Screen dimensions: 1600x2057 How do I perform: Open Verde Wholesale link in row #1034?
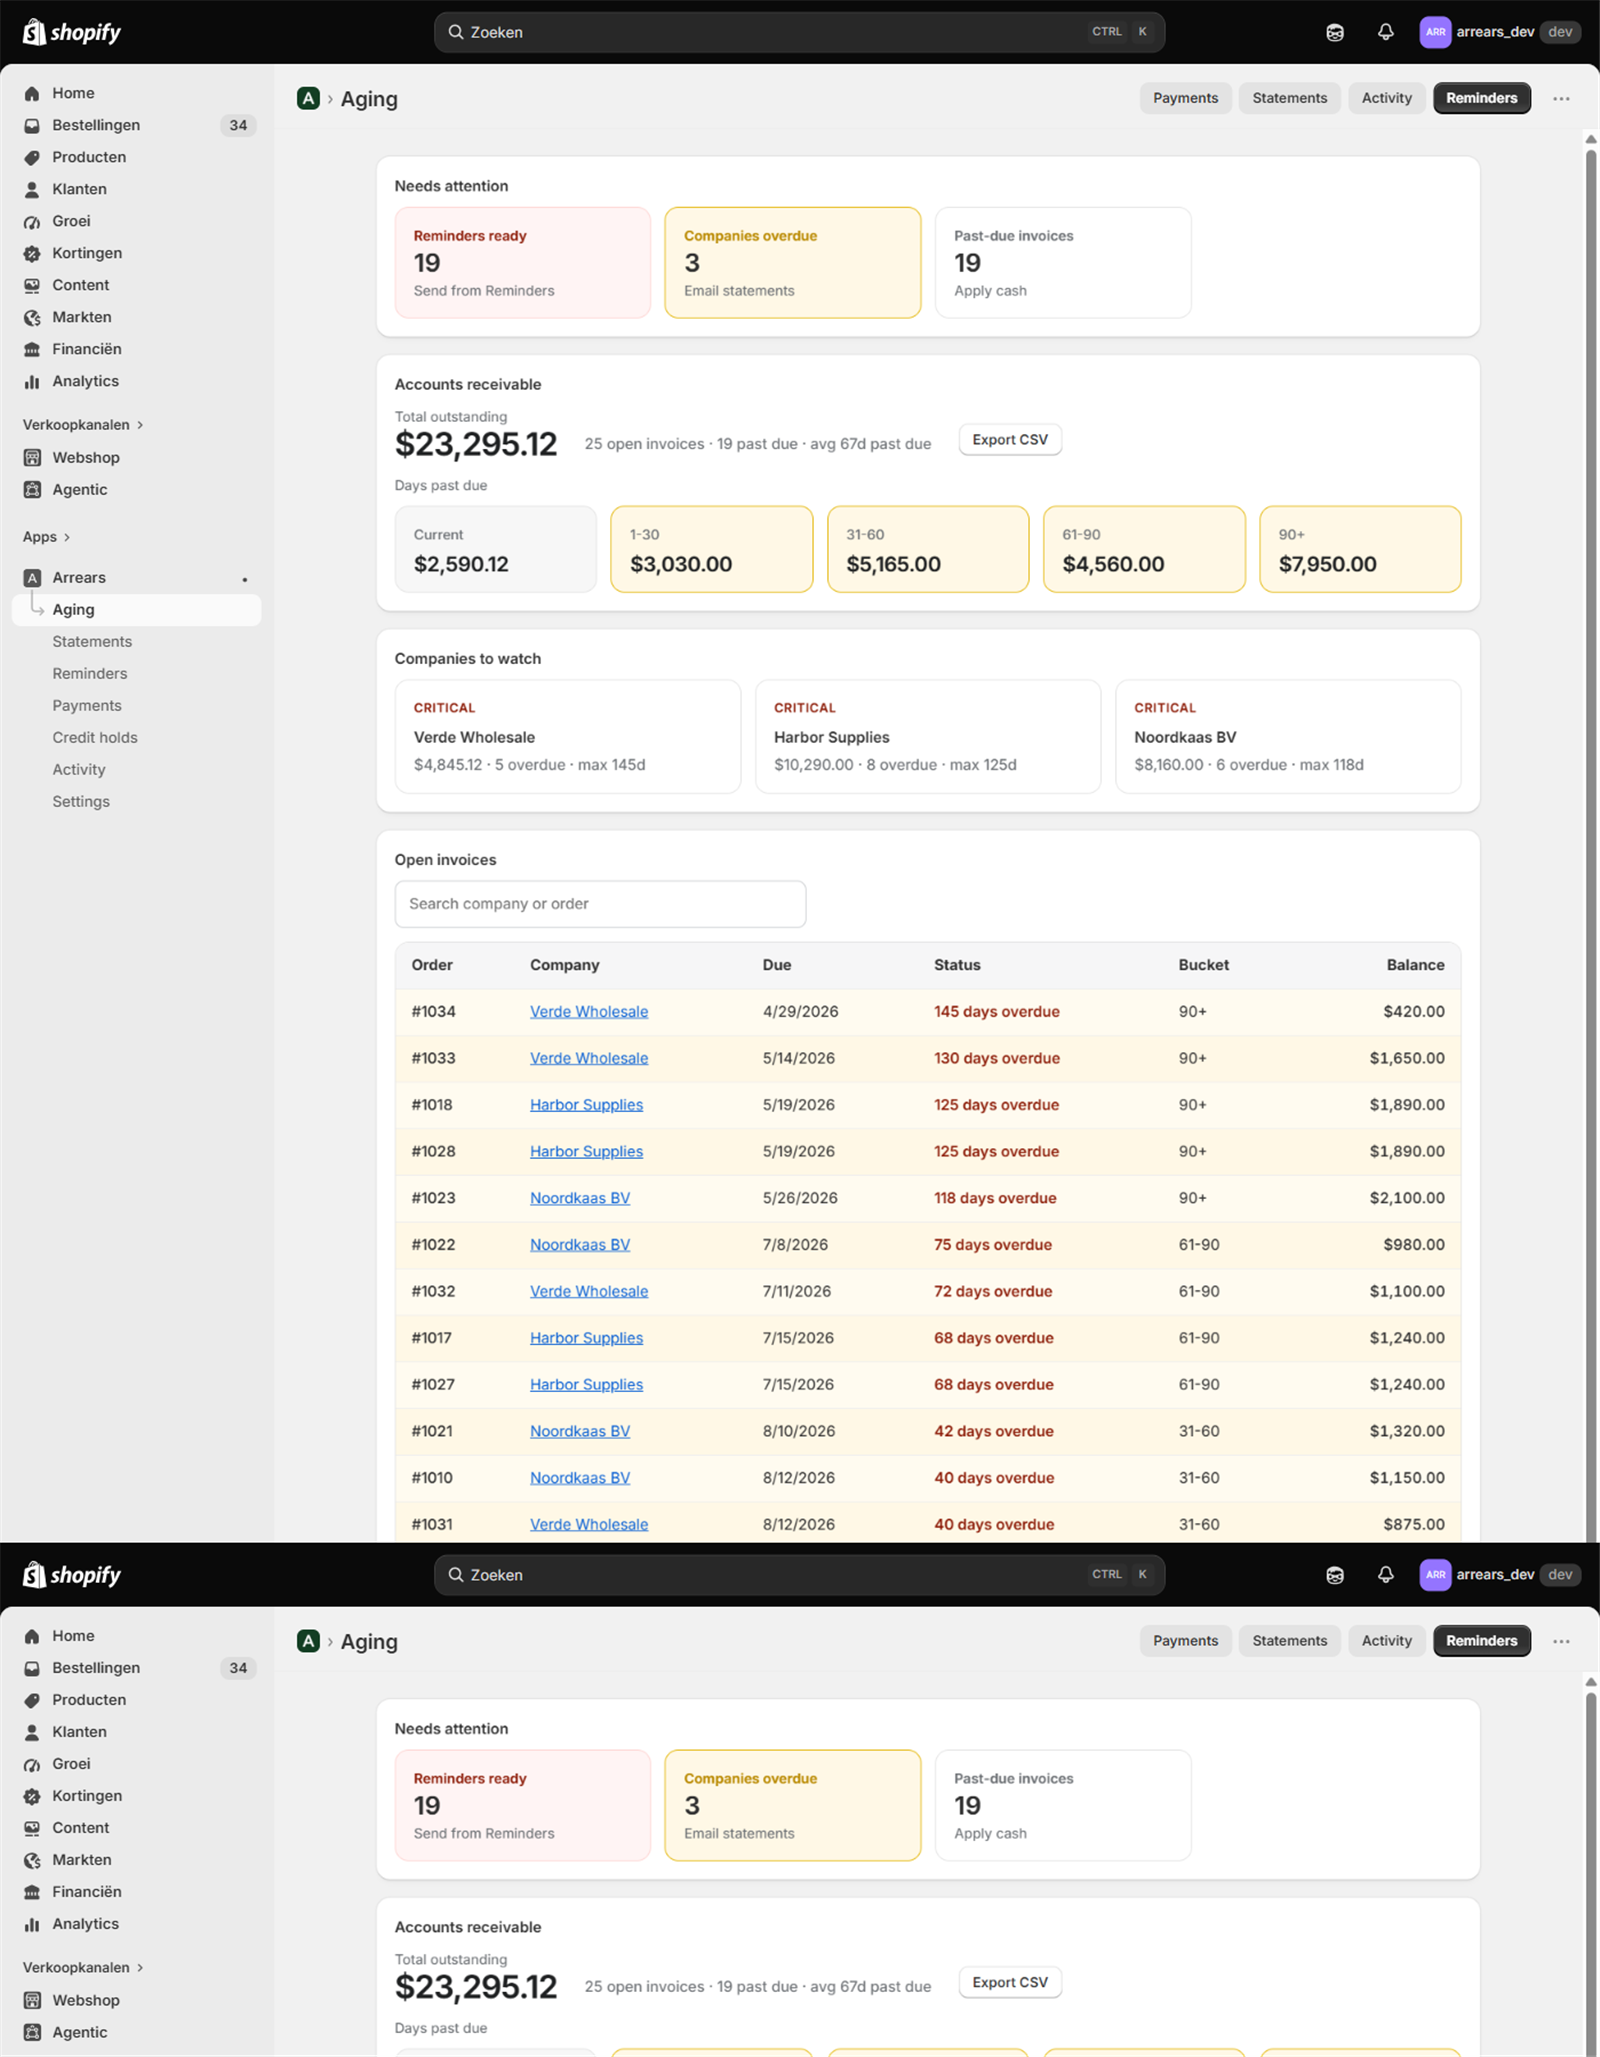click(x=589, y=1012)
